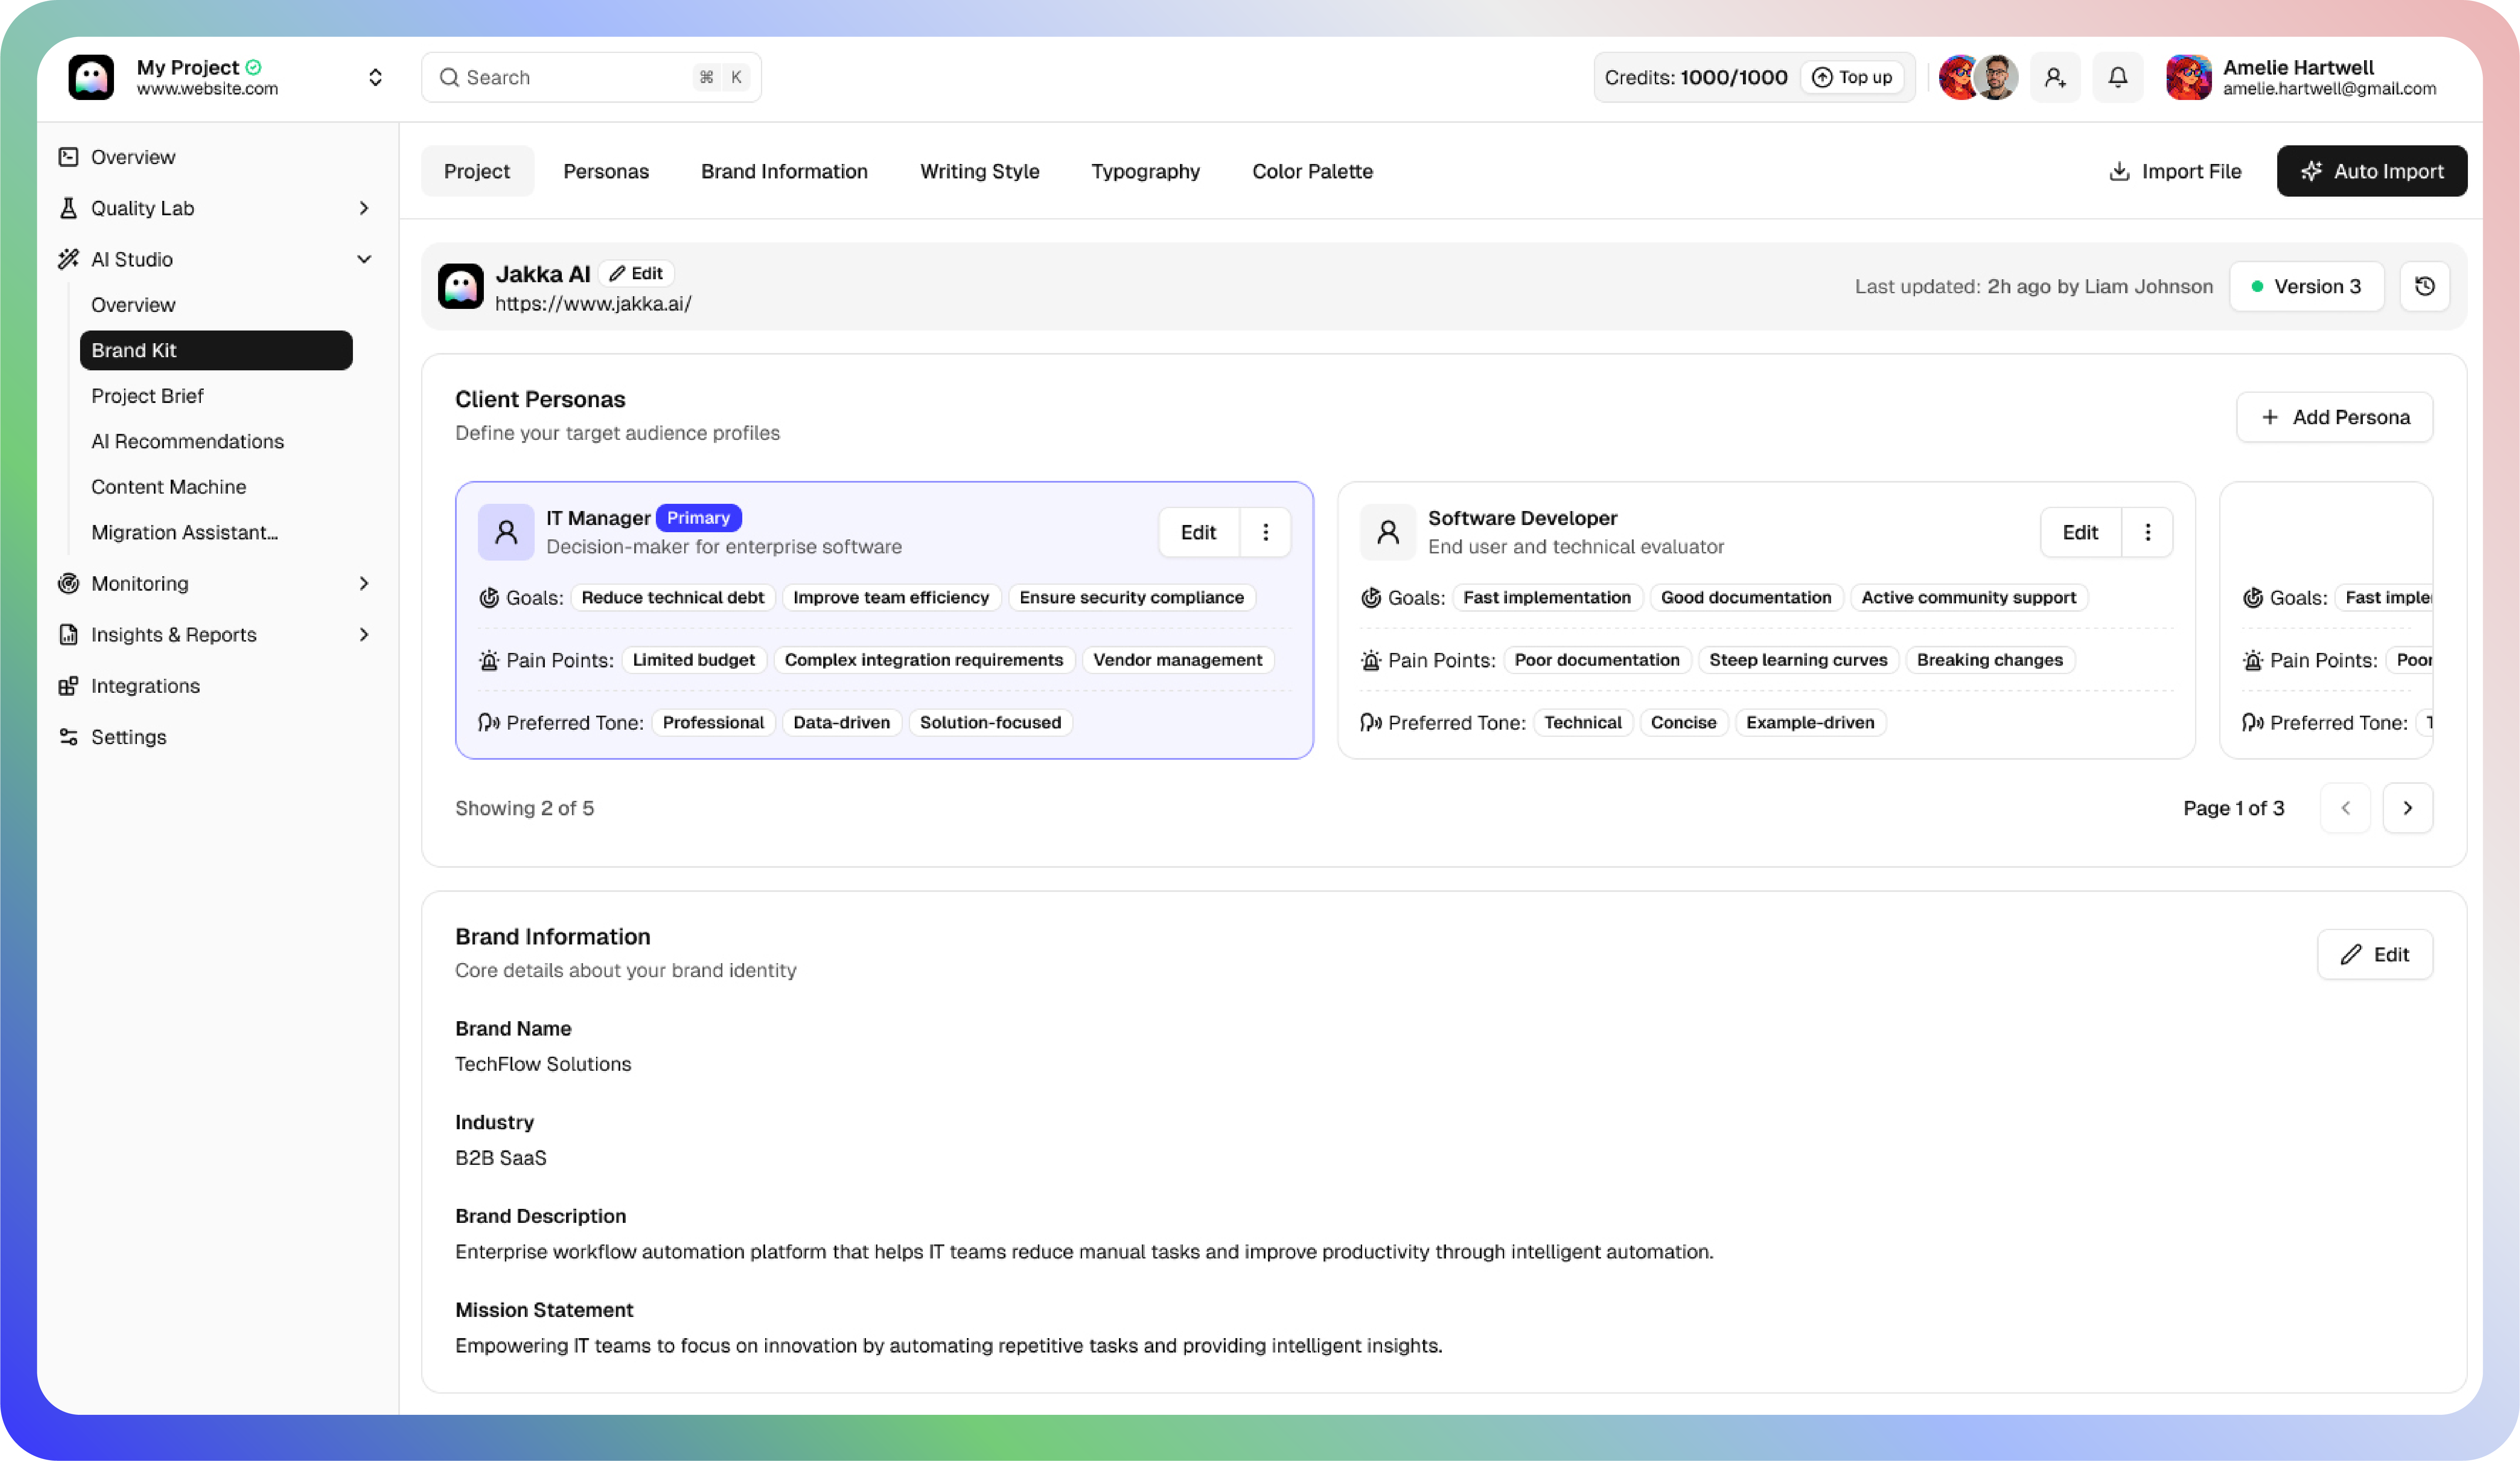Expand the Quality Lab sidebar section
Screen dimensions: 2520x1461
pos(363,208)
